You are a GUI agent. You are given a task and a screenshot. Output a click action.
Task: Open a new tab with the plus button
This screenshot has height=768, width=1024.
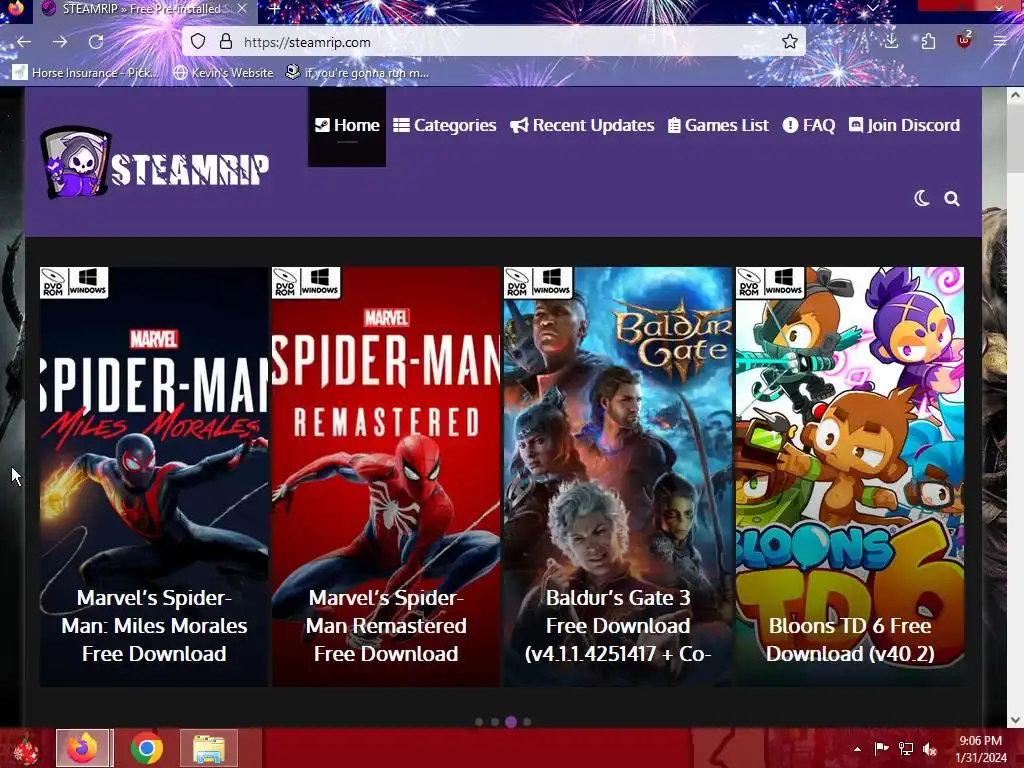[275, 9]
